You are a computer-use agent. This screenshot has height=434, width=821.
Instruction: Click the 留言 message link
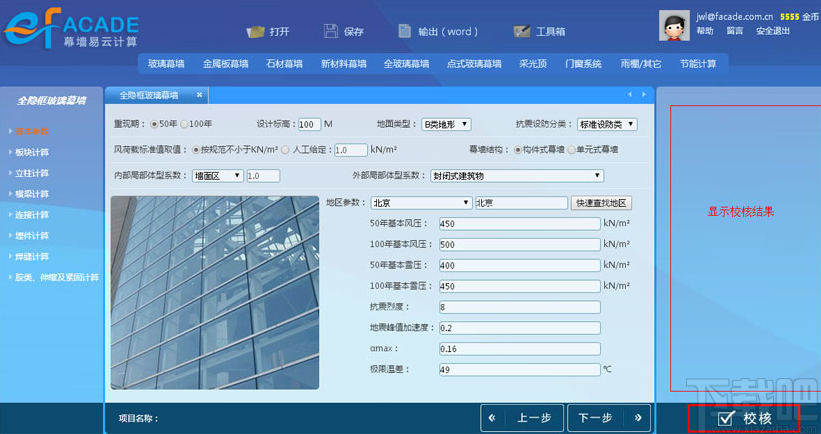735,31
